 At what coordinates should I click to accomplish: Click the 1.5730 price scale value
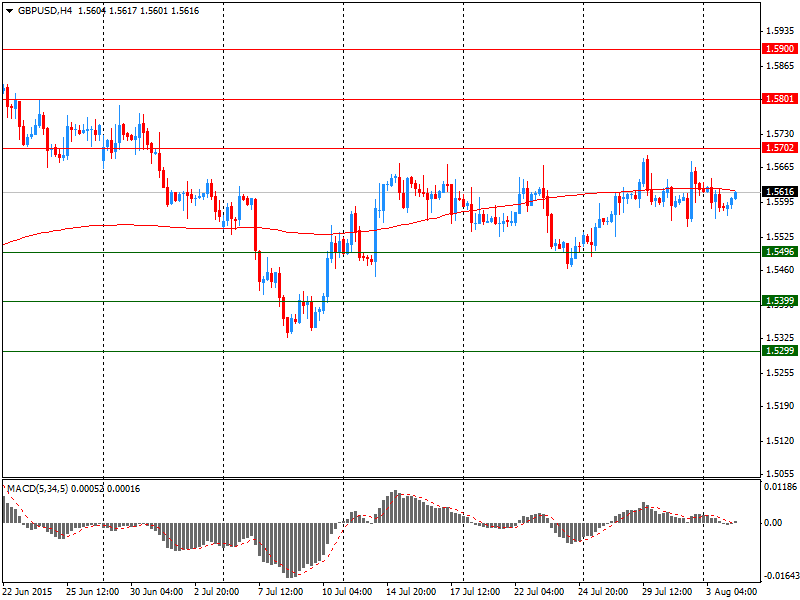[780, 134]
